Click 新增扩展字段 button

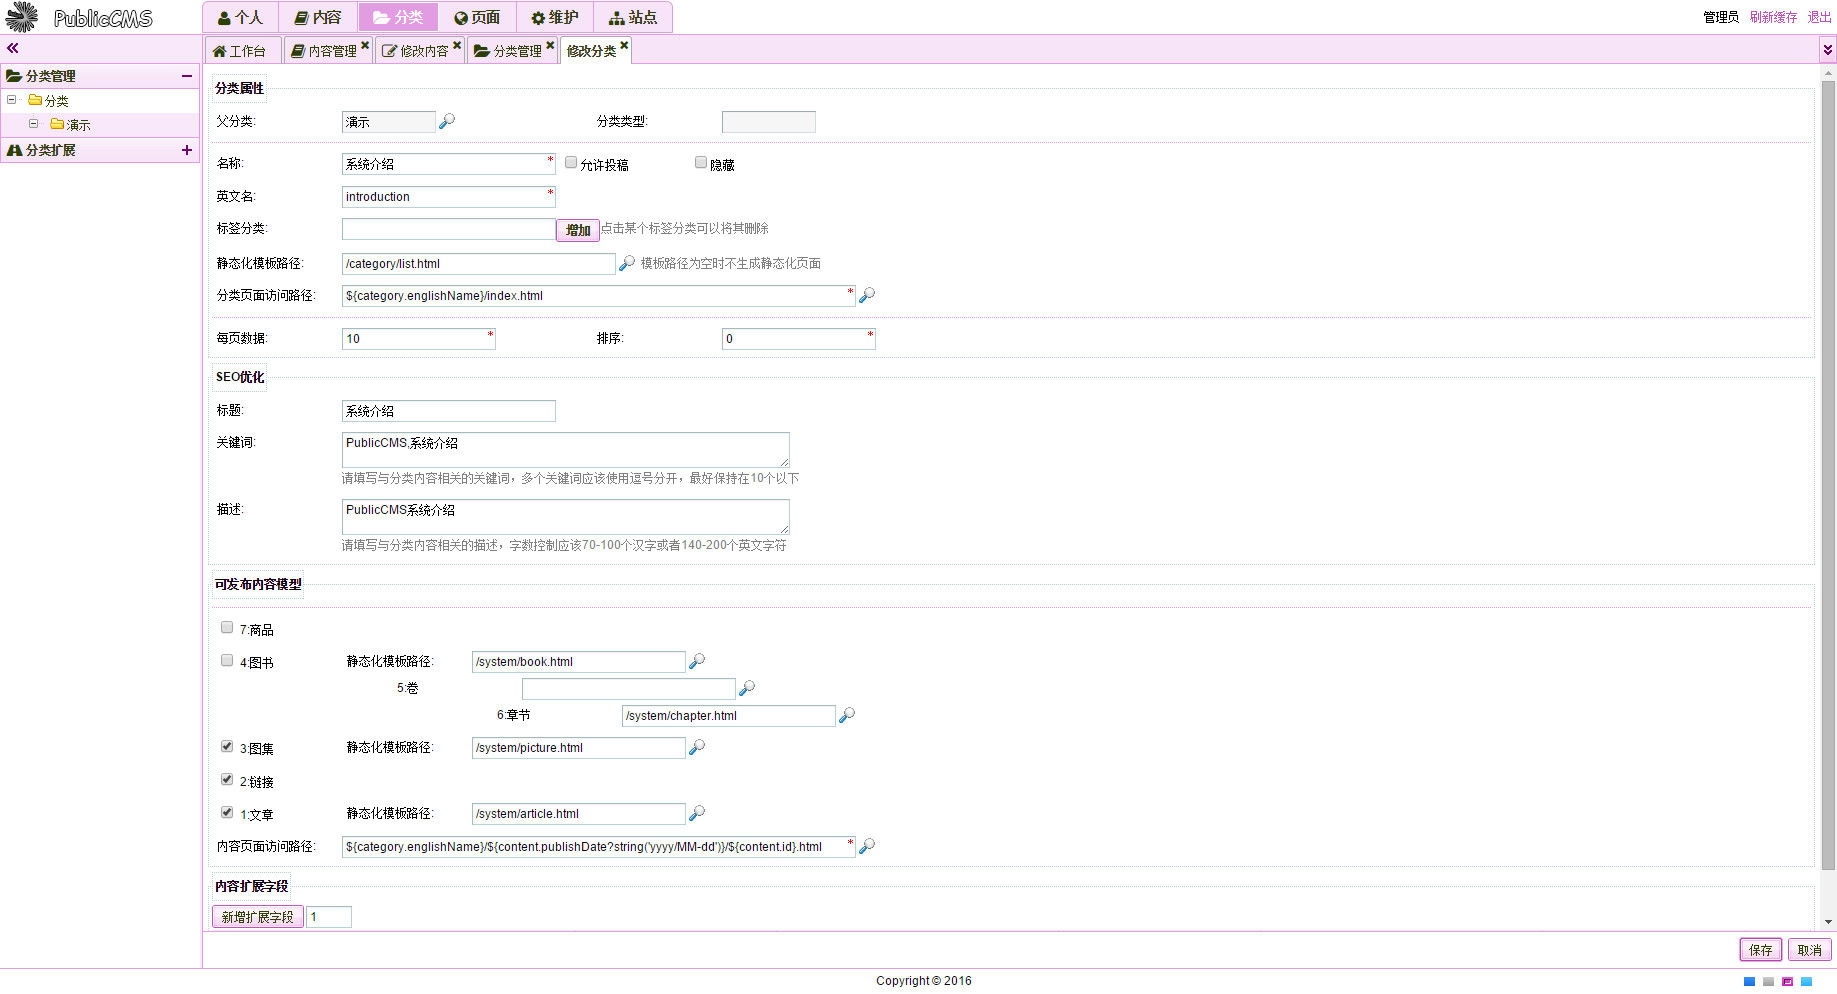click(x=258, y=916)
